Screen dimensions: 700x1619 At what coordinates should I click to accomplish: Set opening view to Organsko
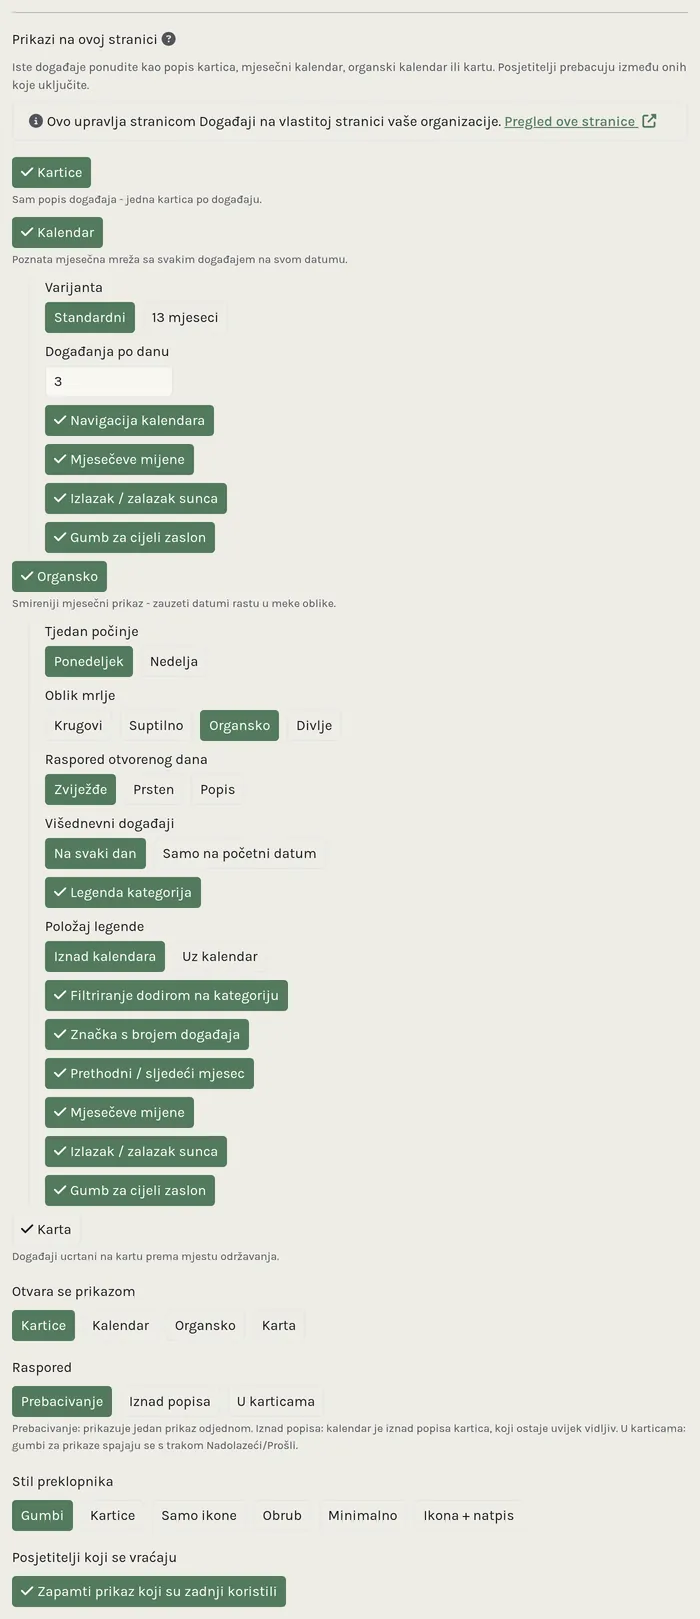pos(205,1325)
